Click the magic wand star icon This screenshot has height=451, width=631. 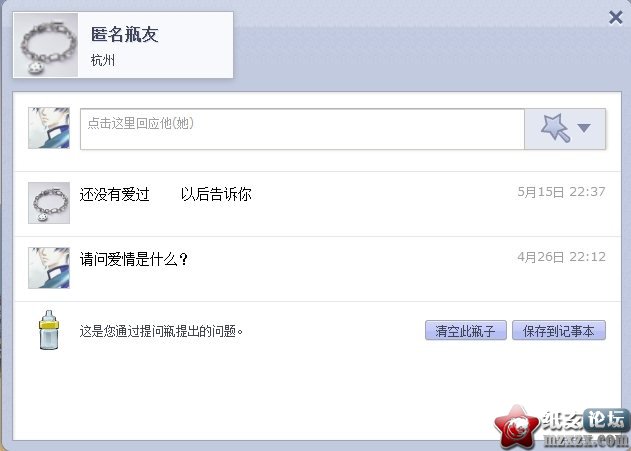click(555, 128)
